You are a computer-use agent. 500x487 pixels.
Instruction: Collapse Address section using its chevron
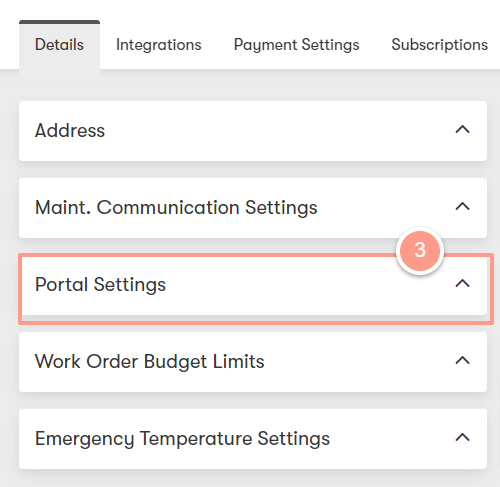click(462, 129)
